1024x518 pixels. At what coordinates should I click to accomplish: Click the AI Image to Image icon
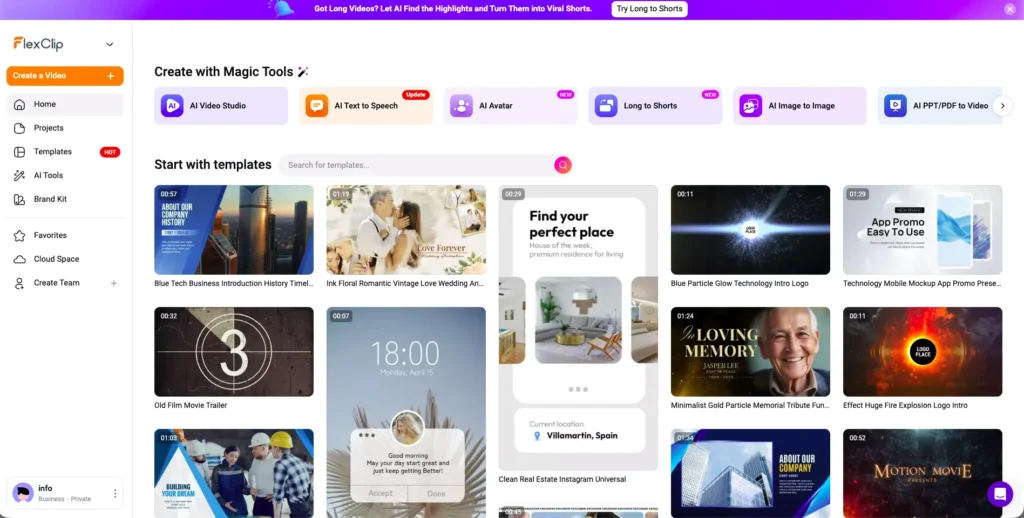pos(750,106)
